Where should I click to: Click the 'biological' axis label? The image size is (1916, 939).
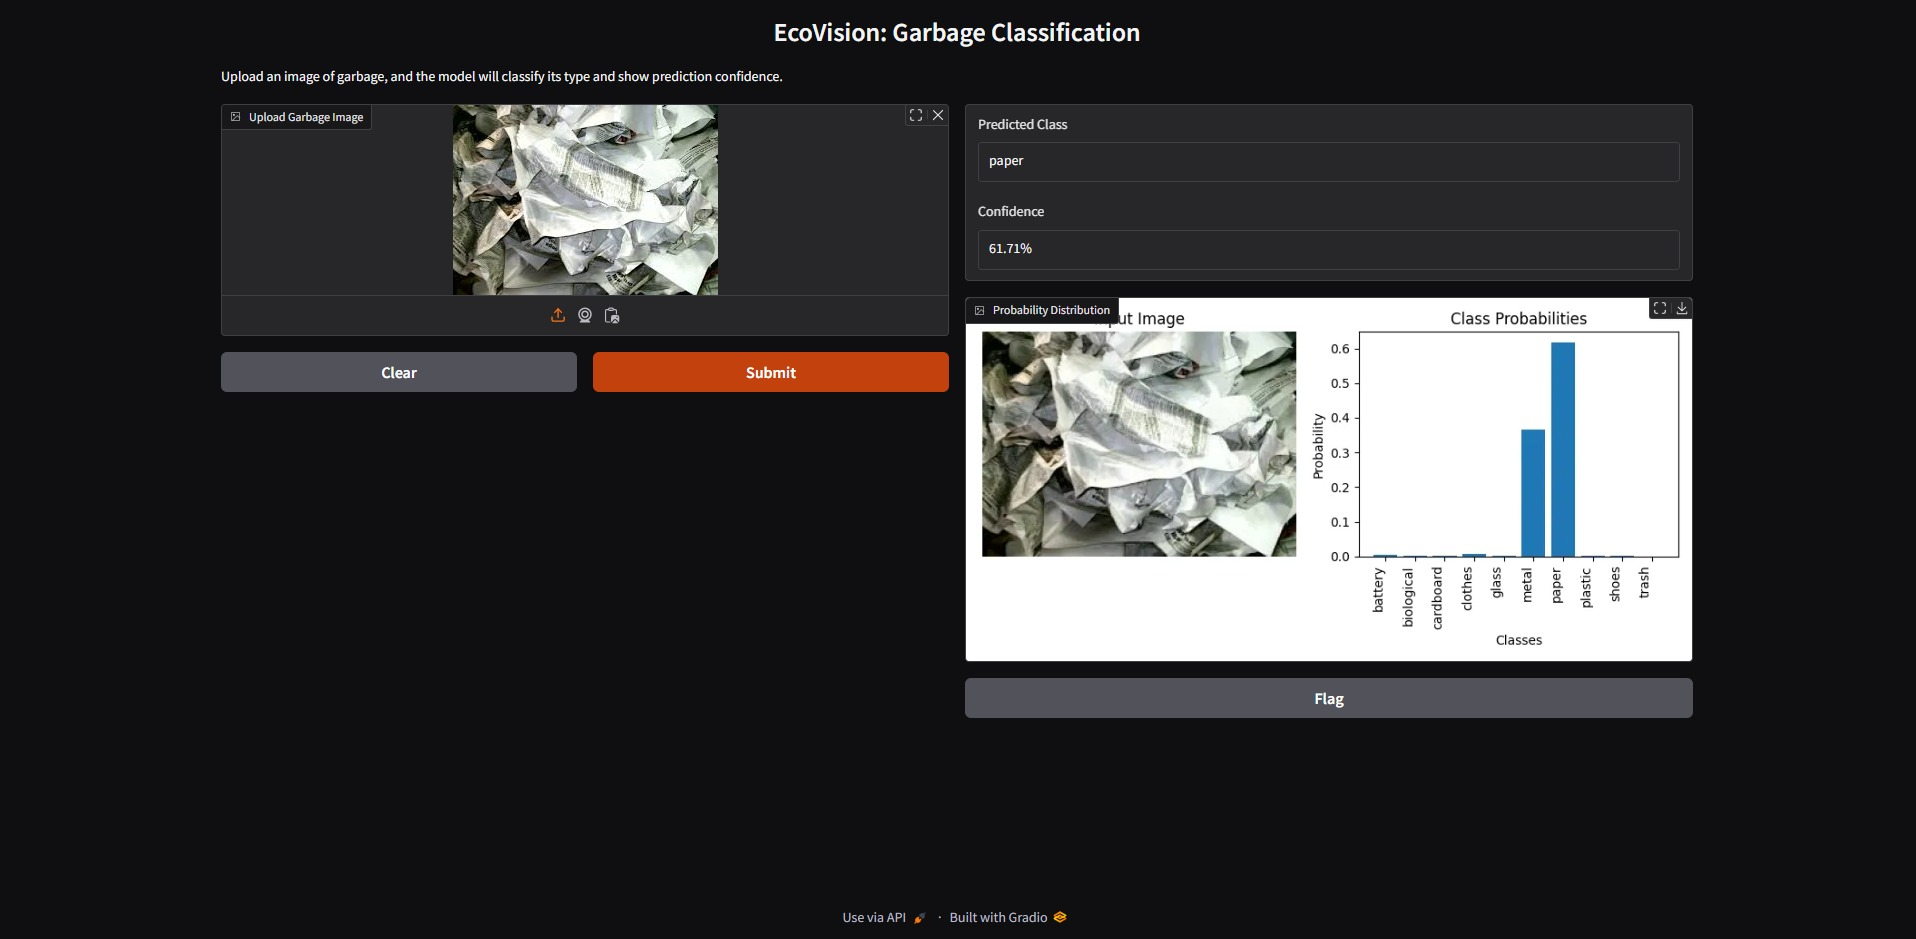tap(1408, 597)
